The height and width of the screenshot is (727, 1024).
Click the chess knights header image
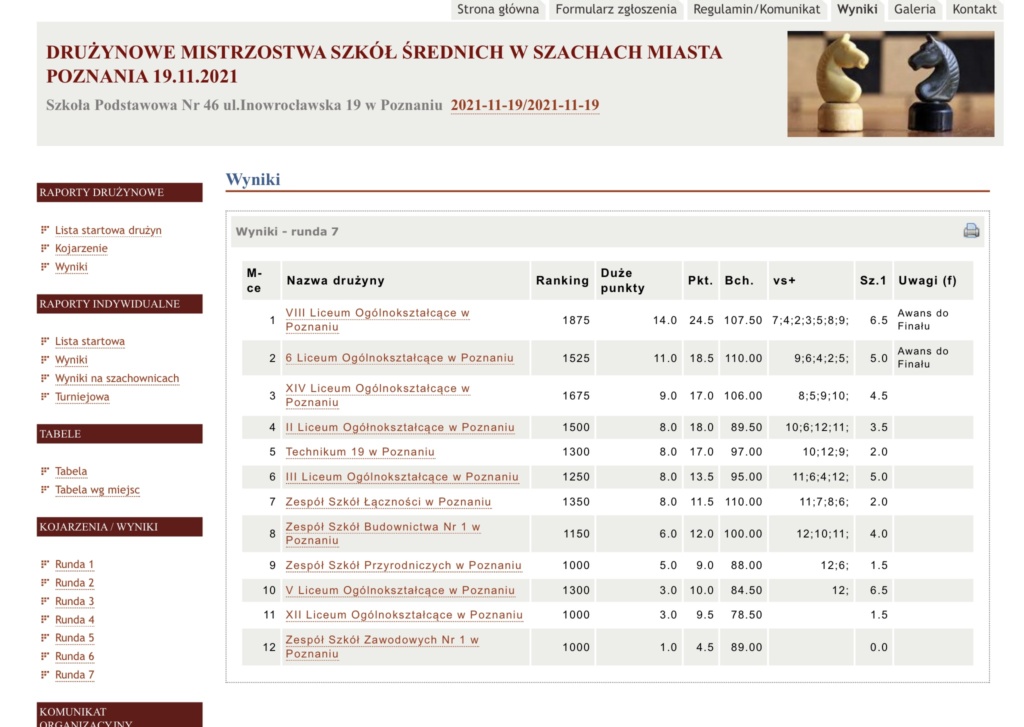coord(890,84)
